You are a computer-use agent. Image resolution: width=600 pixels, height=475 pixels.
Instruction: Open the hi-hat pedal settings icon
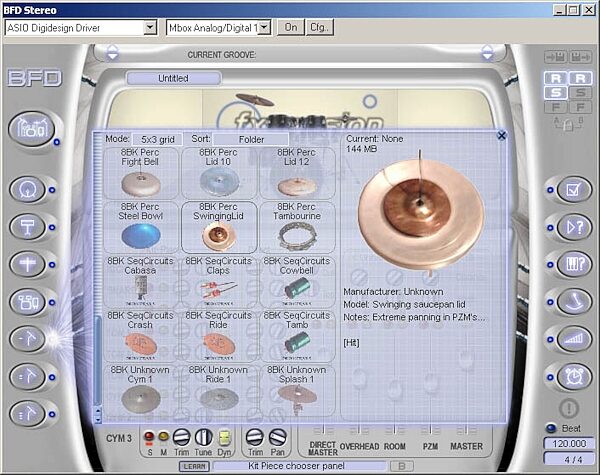coord(574,302)
